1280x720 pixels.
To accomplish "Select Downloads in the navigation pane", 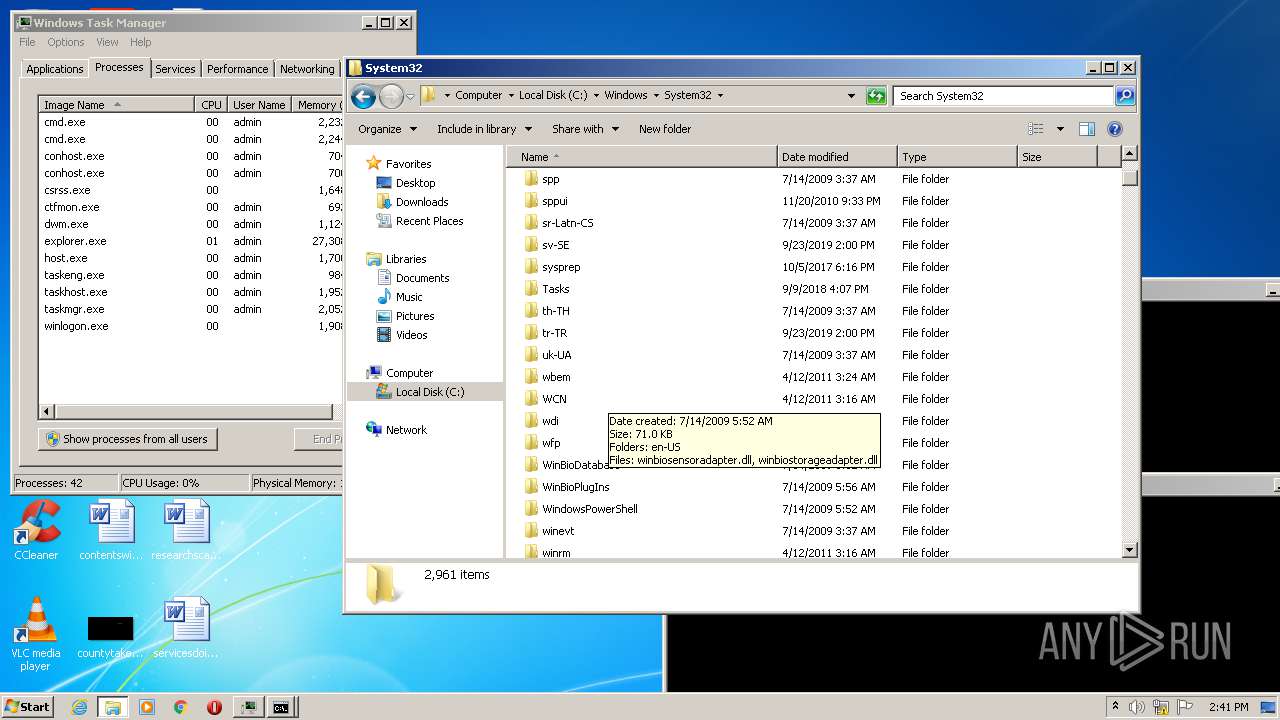I will (x=421, y=202).
